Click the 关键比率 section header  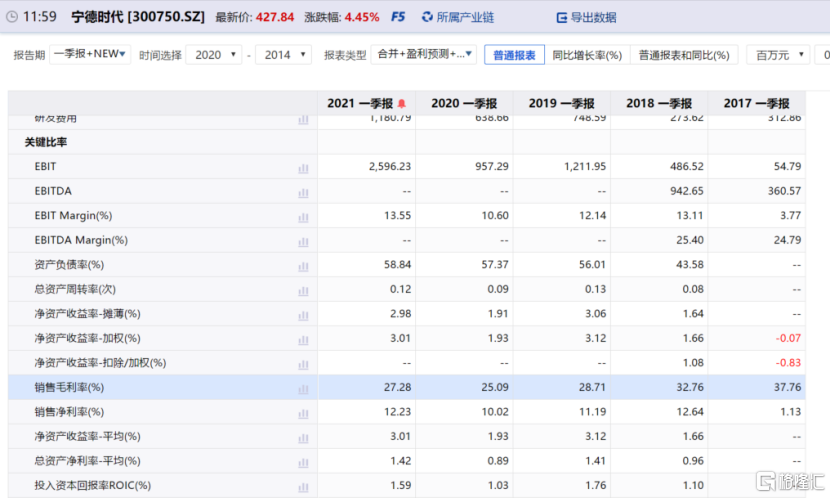(46, 142)
